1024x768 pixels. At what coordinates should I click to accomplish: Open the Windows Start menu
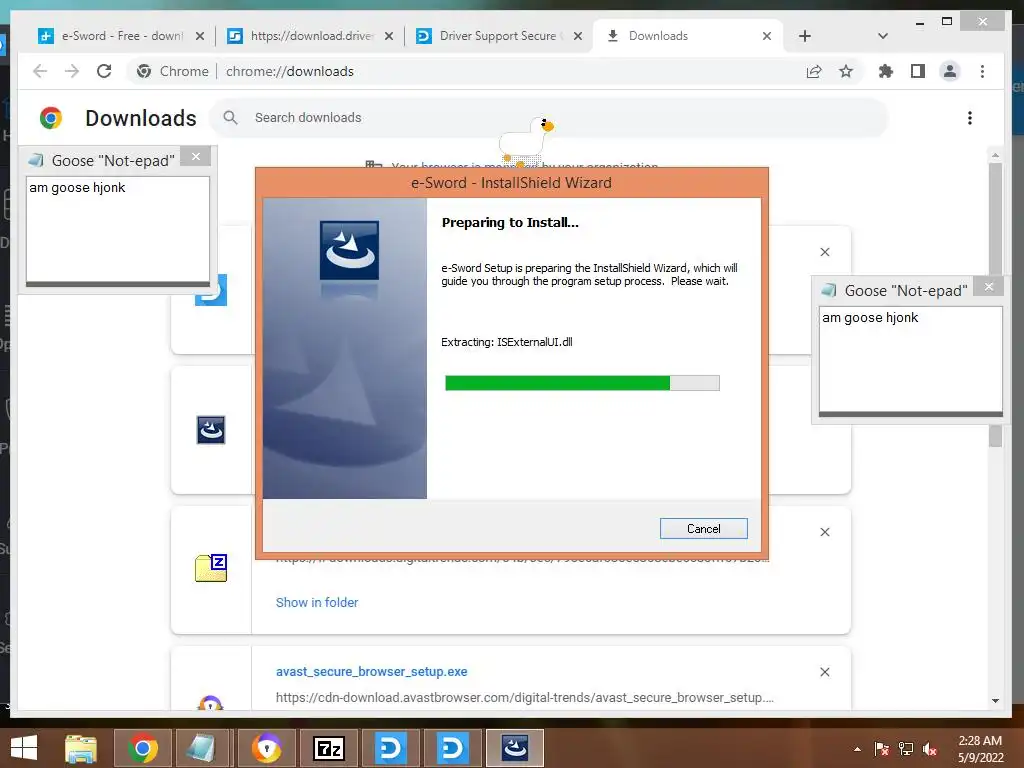point(24,748)
